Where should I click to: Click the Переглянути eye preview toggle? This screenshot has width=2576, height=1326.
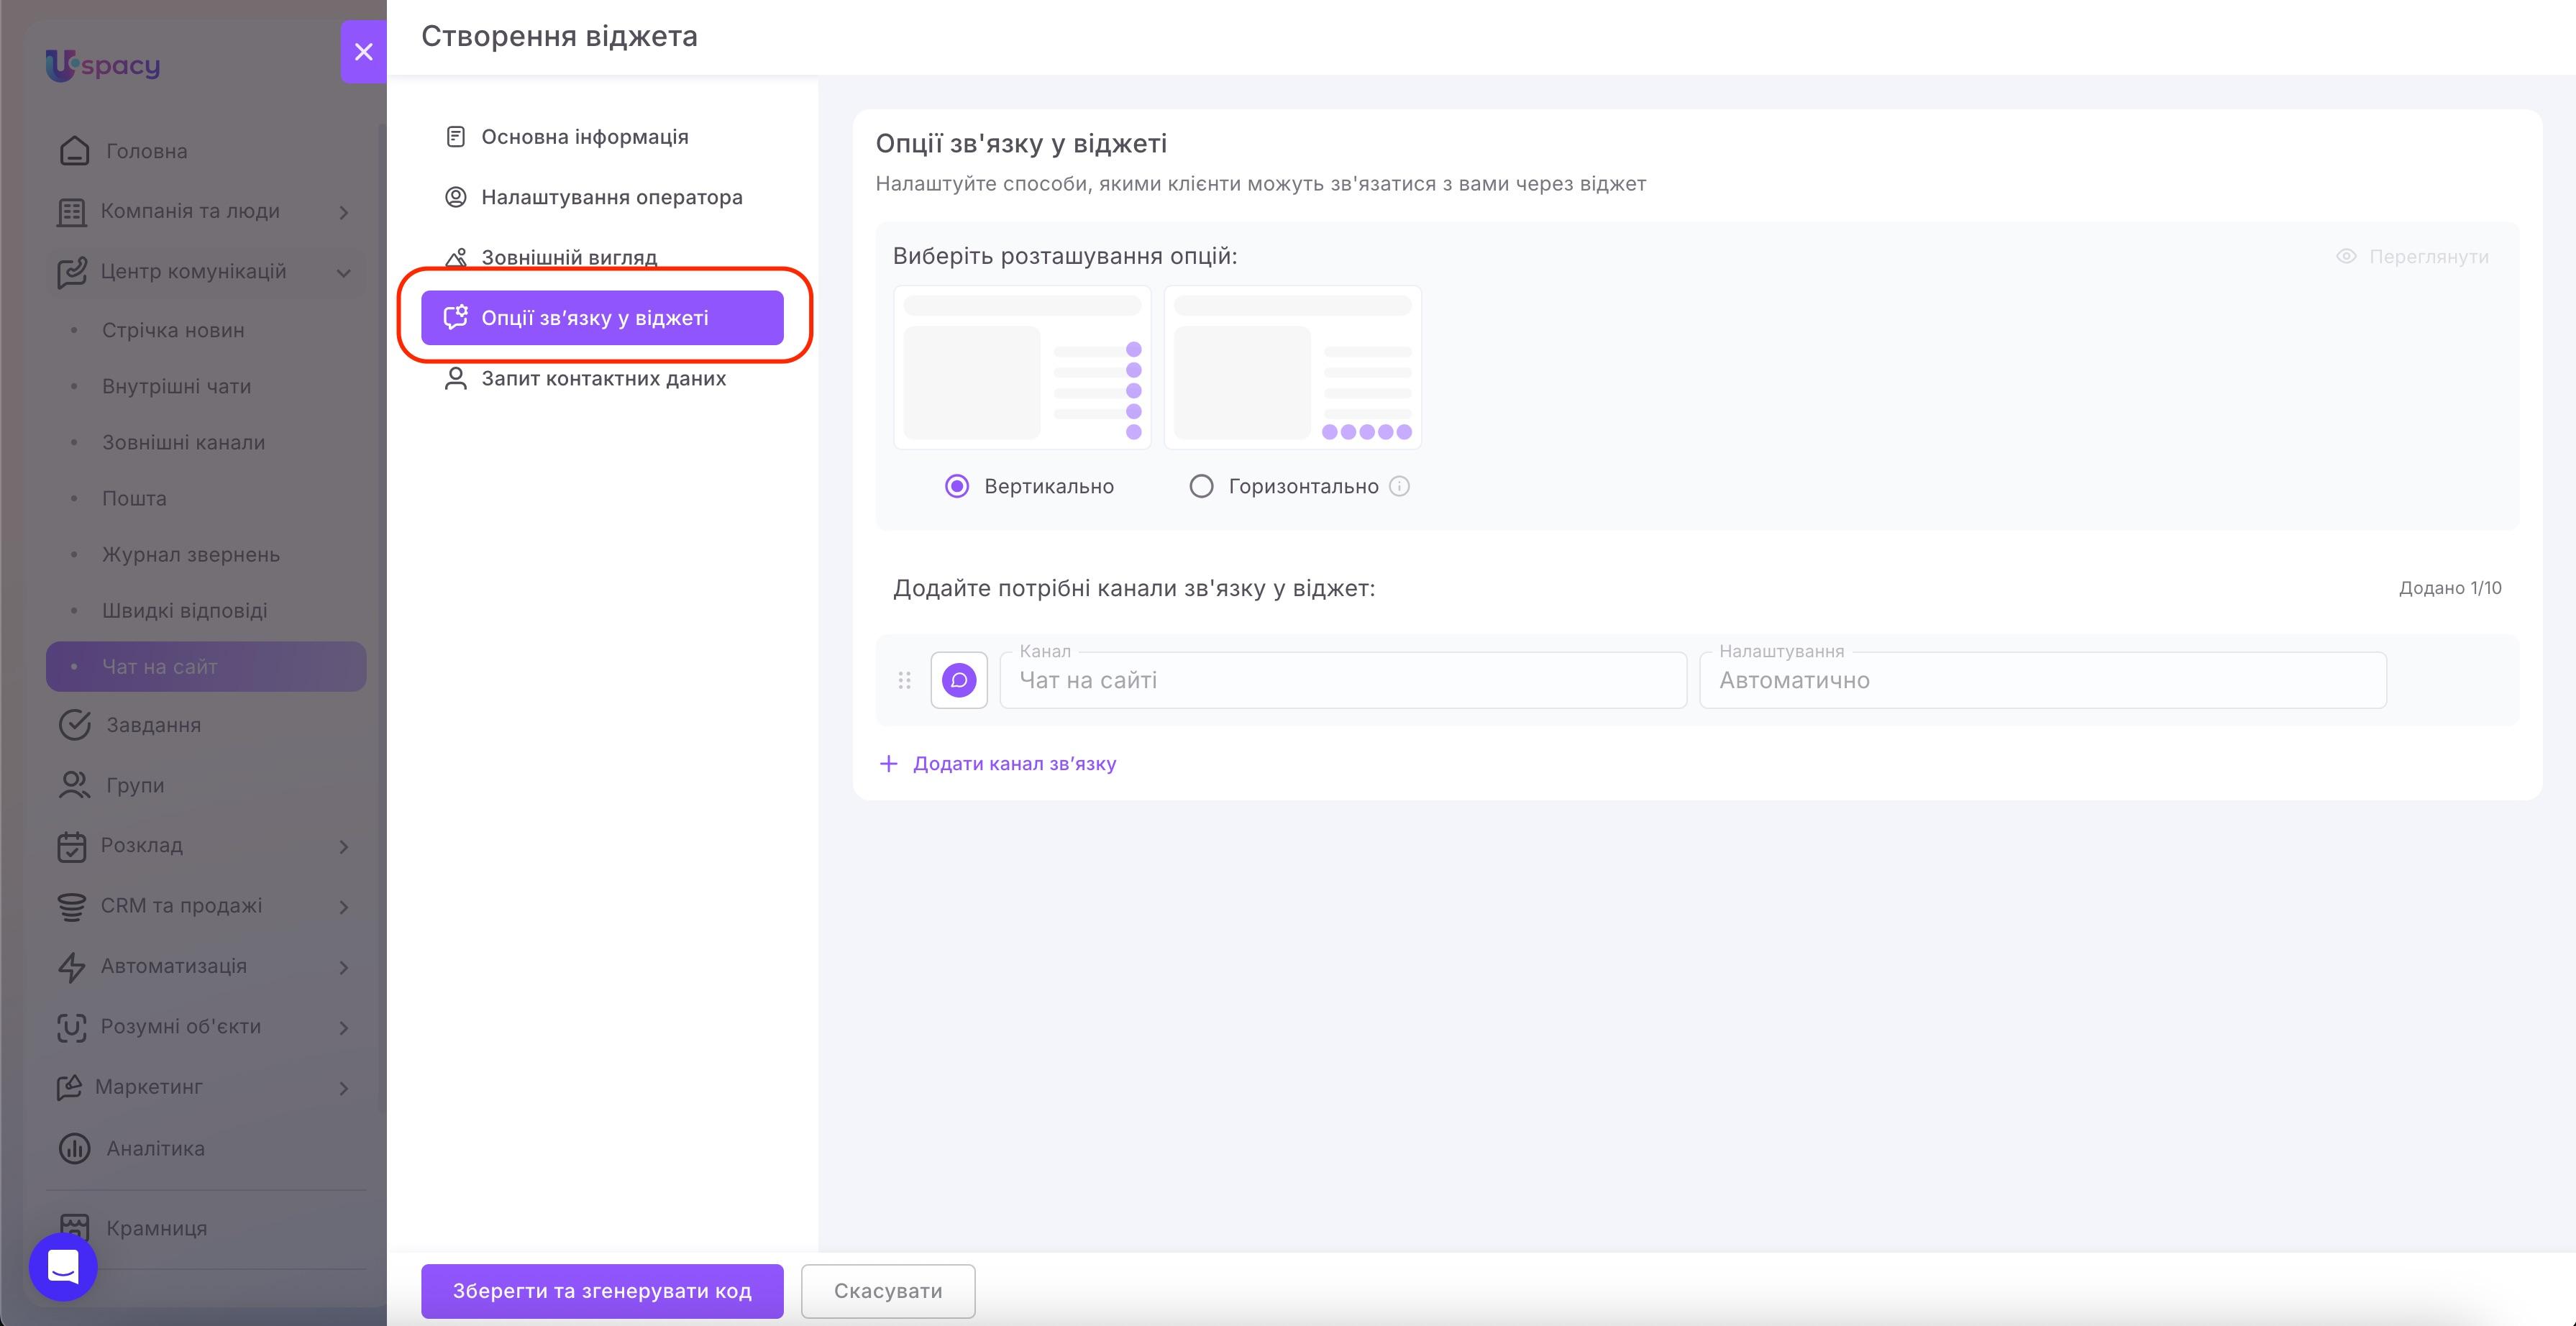pos(2412,257)
